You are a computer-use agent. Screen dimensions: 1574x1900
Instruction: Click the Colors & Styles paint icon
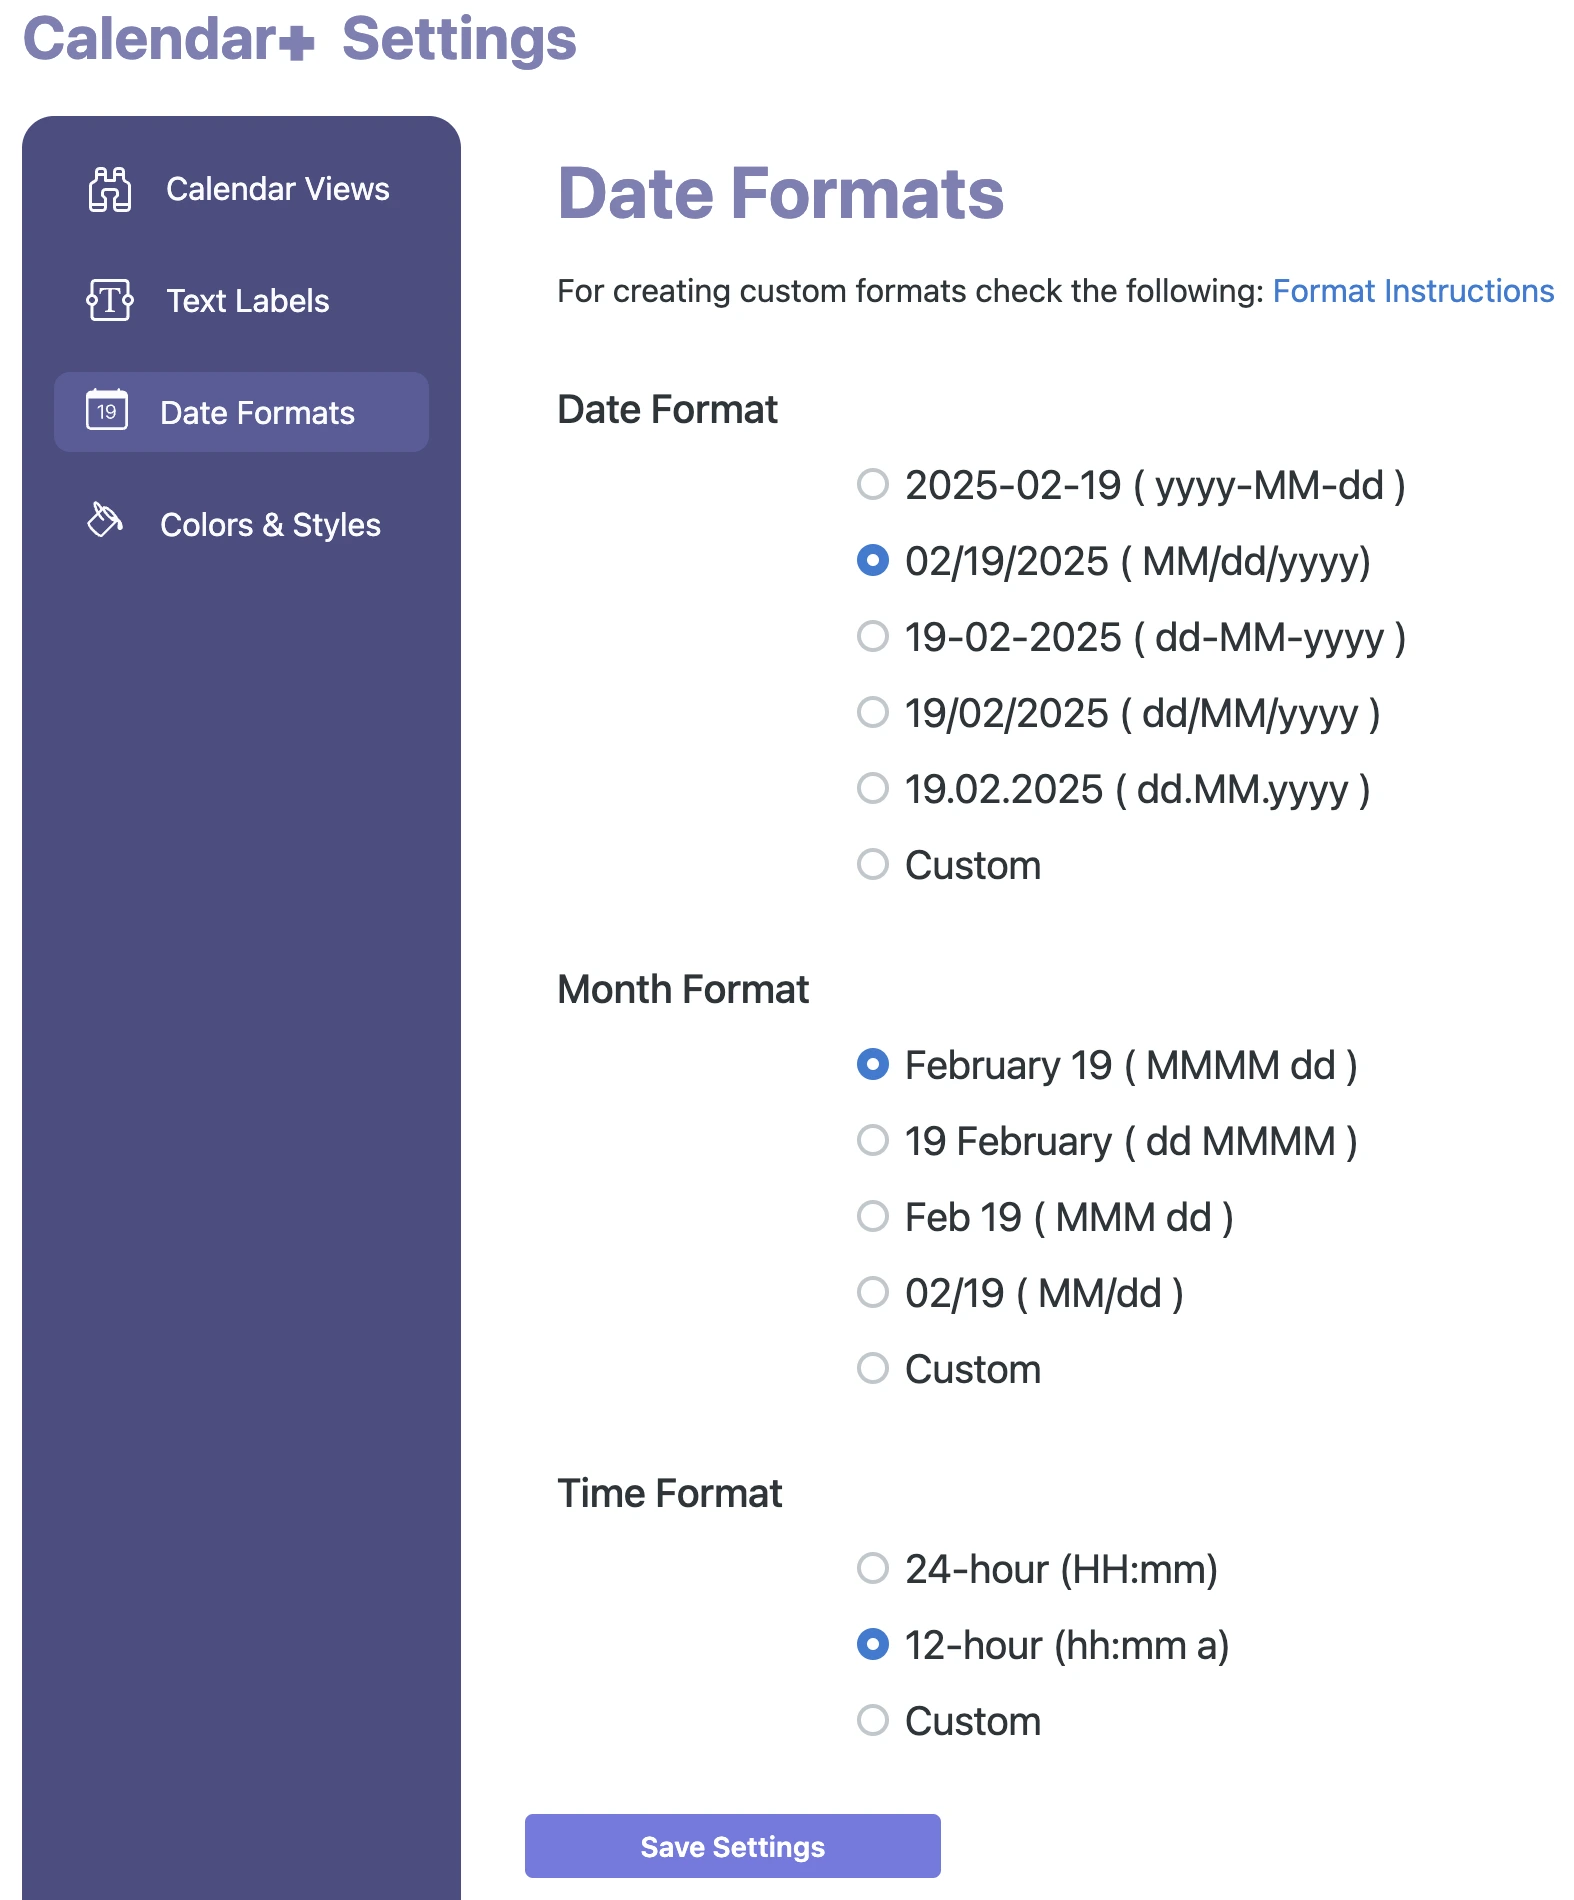coord(104,521)
